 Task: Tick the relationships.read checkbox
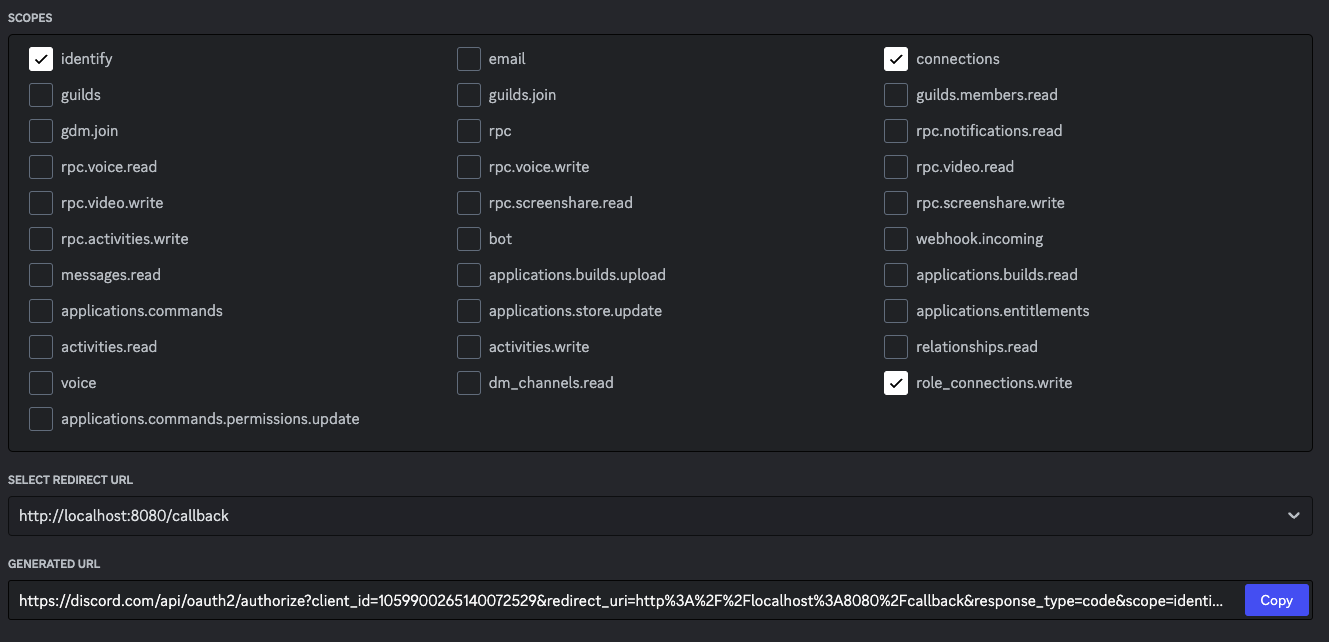[896, 347]
